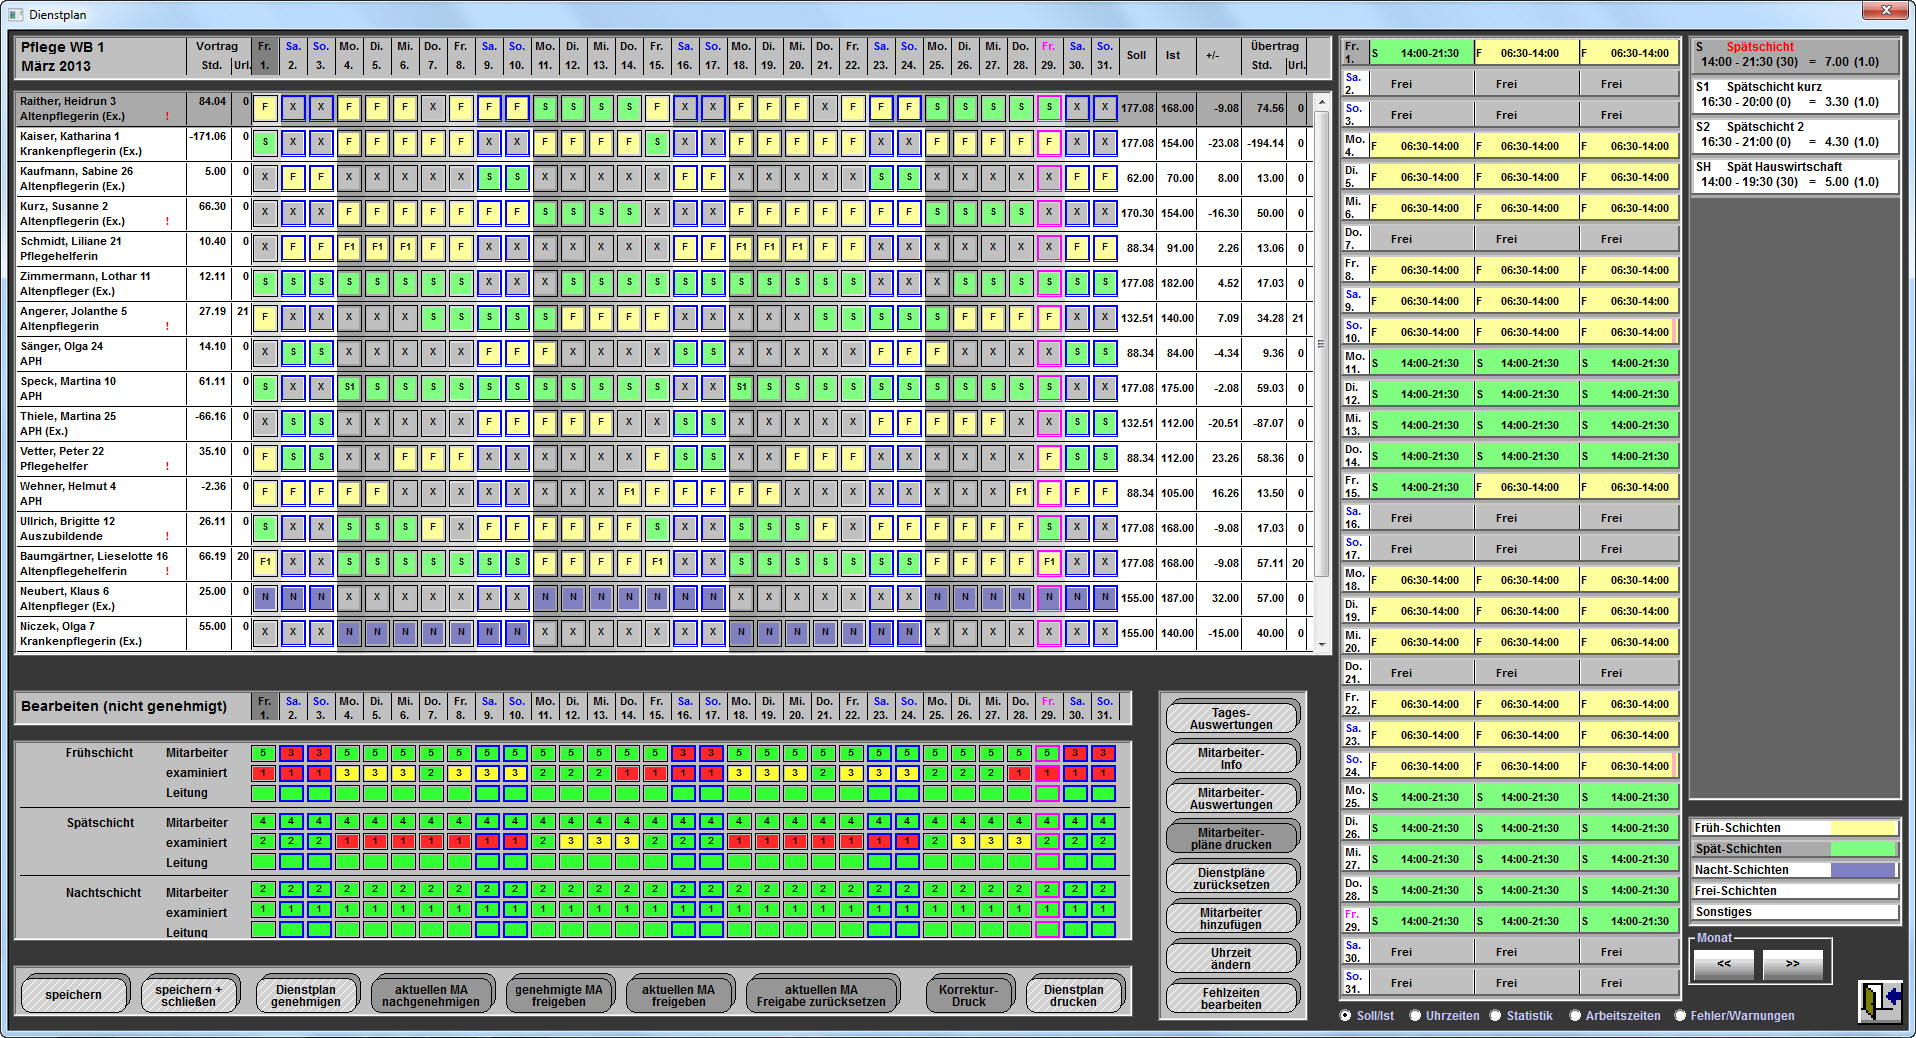Select Sonstiges legend entry
The height and width of the screenshot is (1038, 1916).
1795,912
